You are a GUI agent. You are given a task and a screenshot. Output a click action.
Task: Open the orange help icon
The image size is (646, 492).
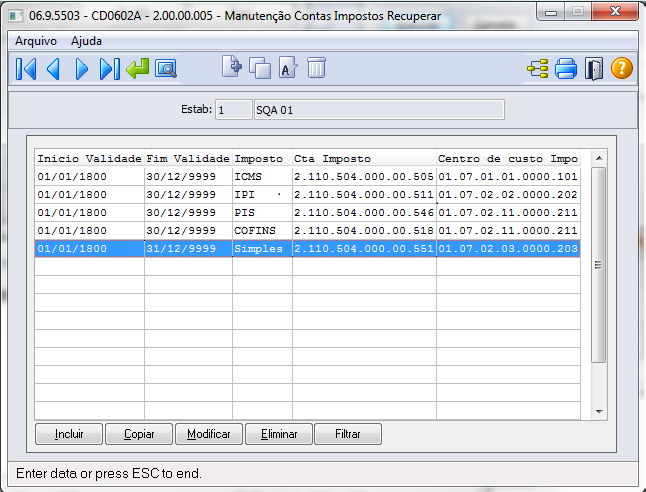coord(622,68)
